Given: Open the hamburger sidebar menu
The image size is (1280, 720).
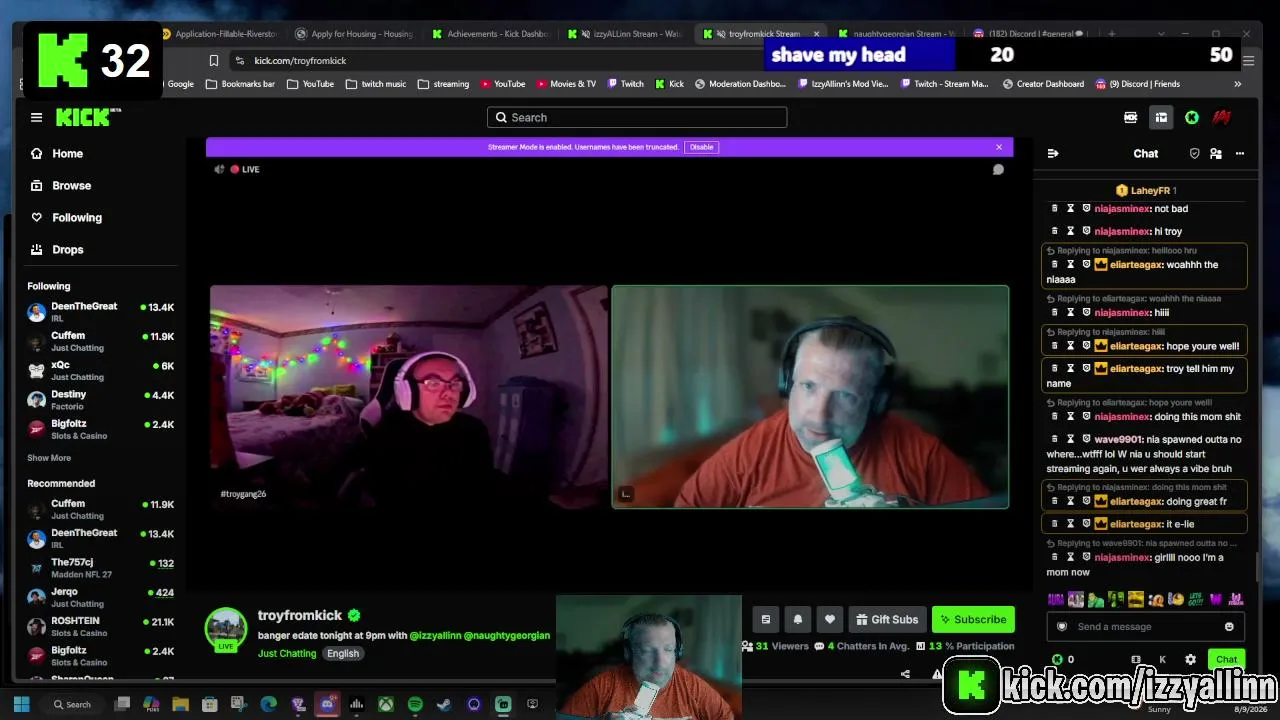Looking at the screenshot, I should coord(36,117).
